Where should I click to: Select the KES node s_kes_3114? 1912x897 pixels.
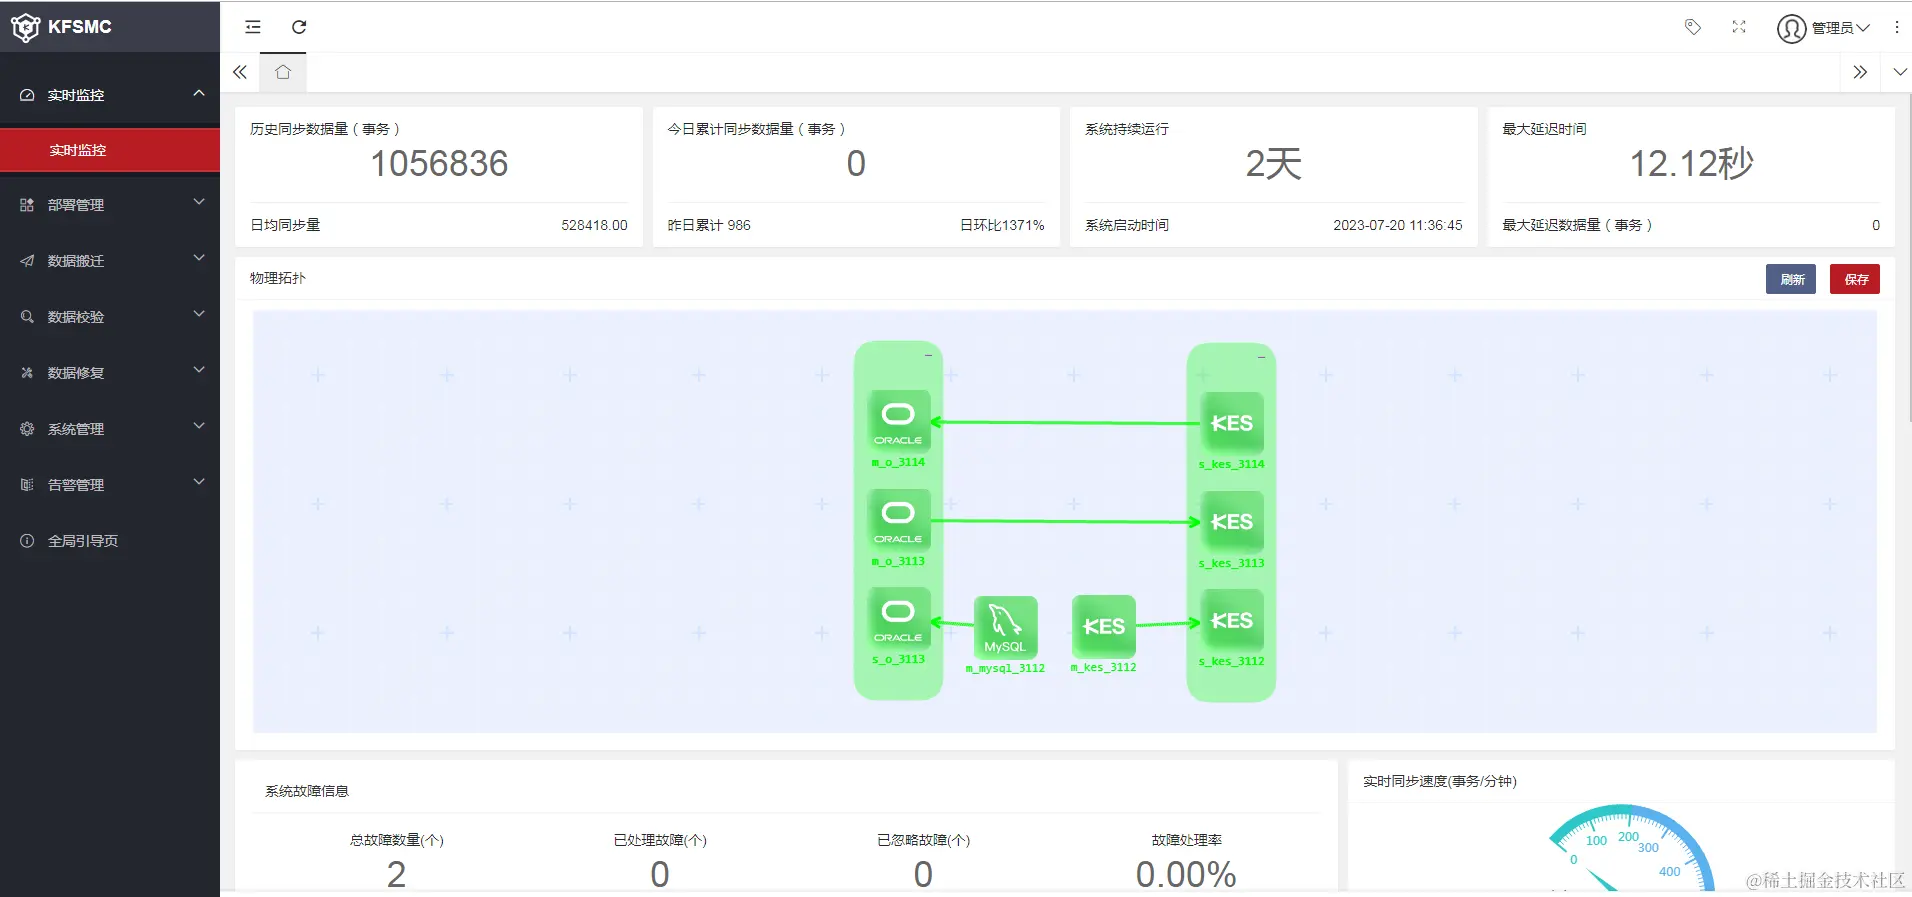pyautogui.click(x=1231, y=423)
